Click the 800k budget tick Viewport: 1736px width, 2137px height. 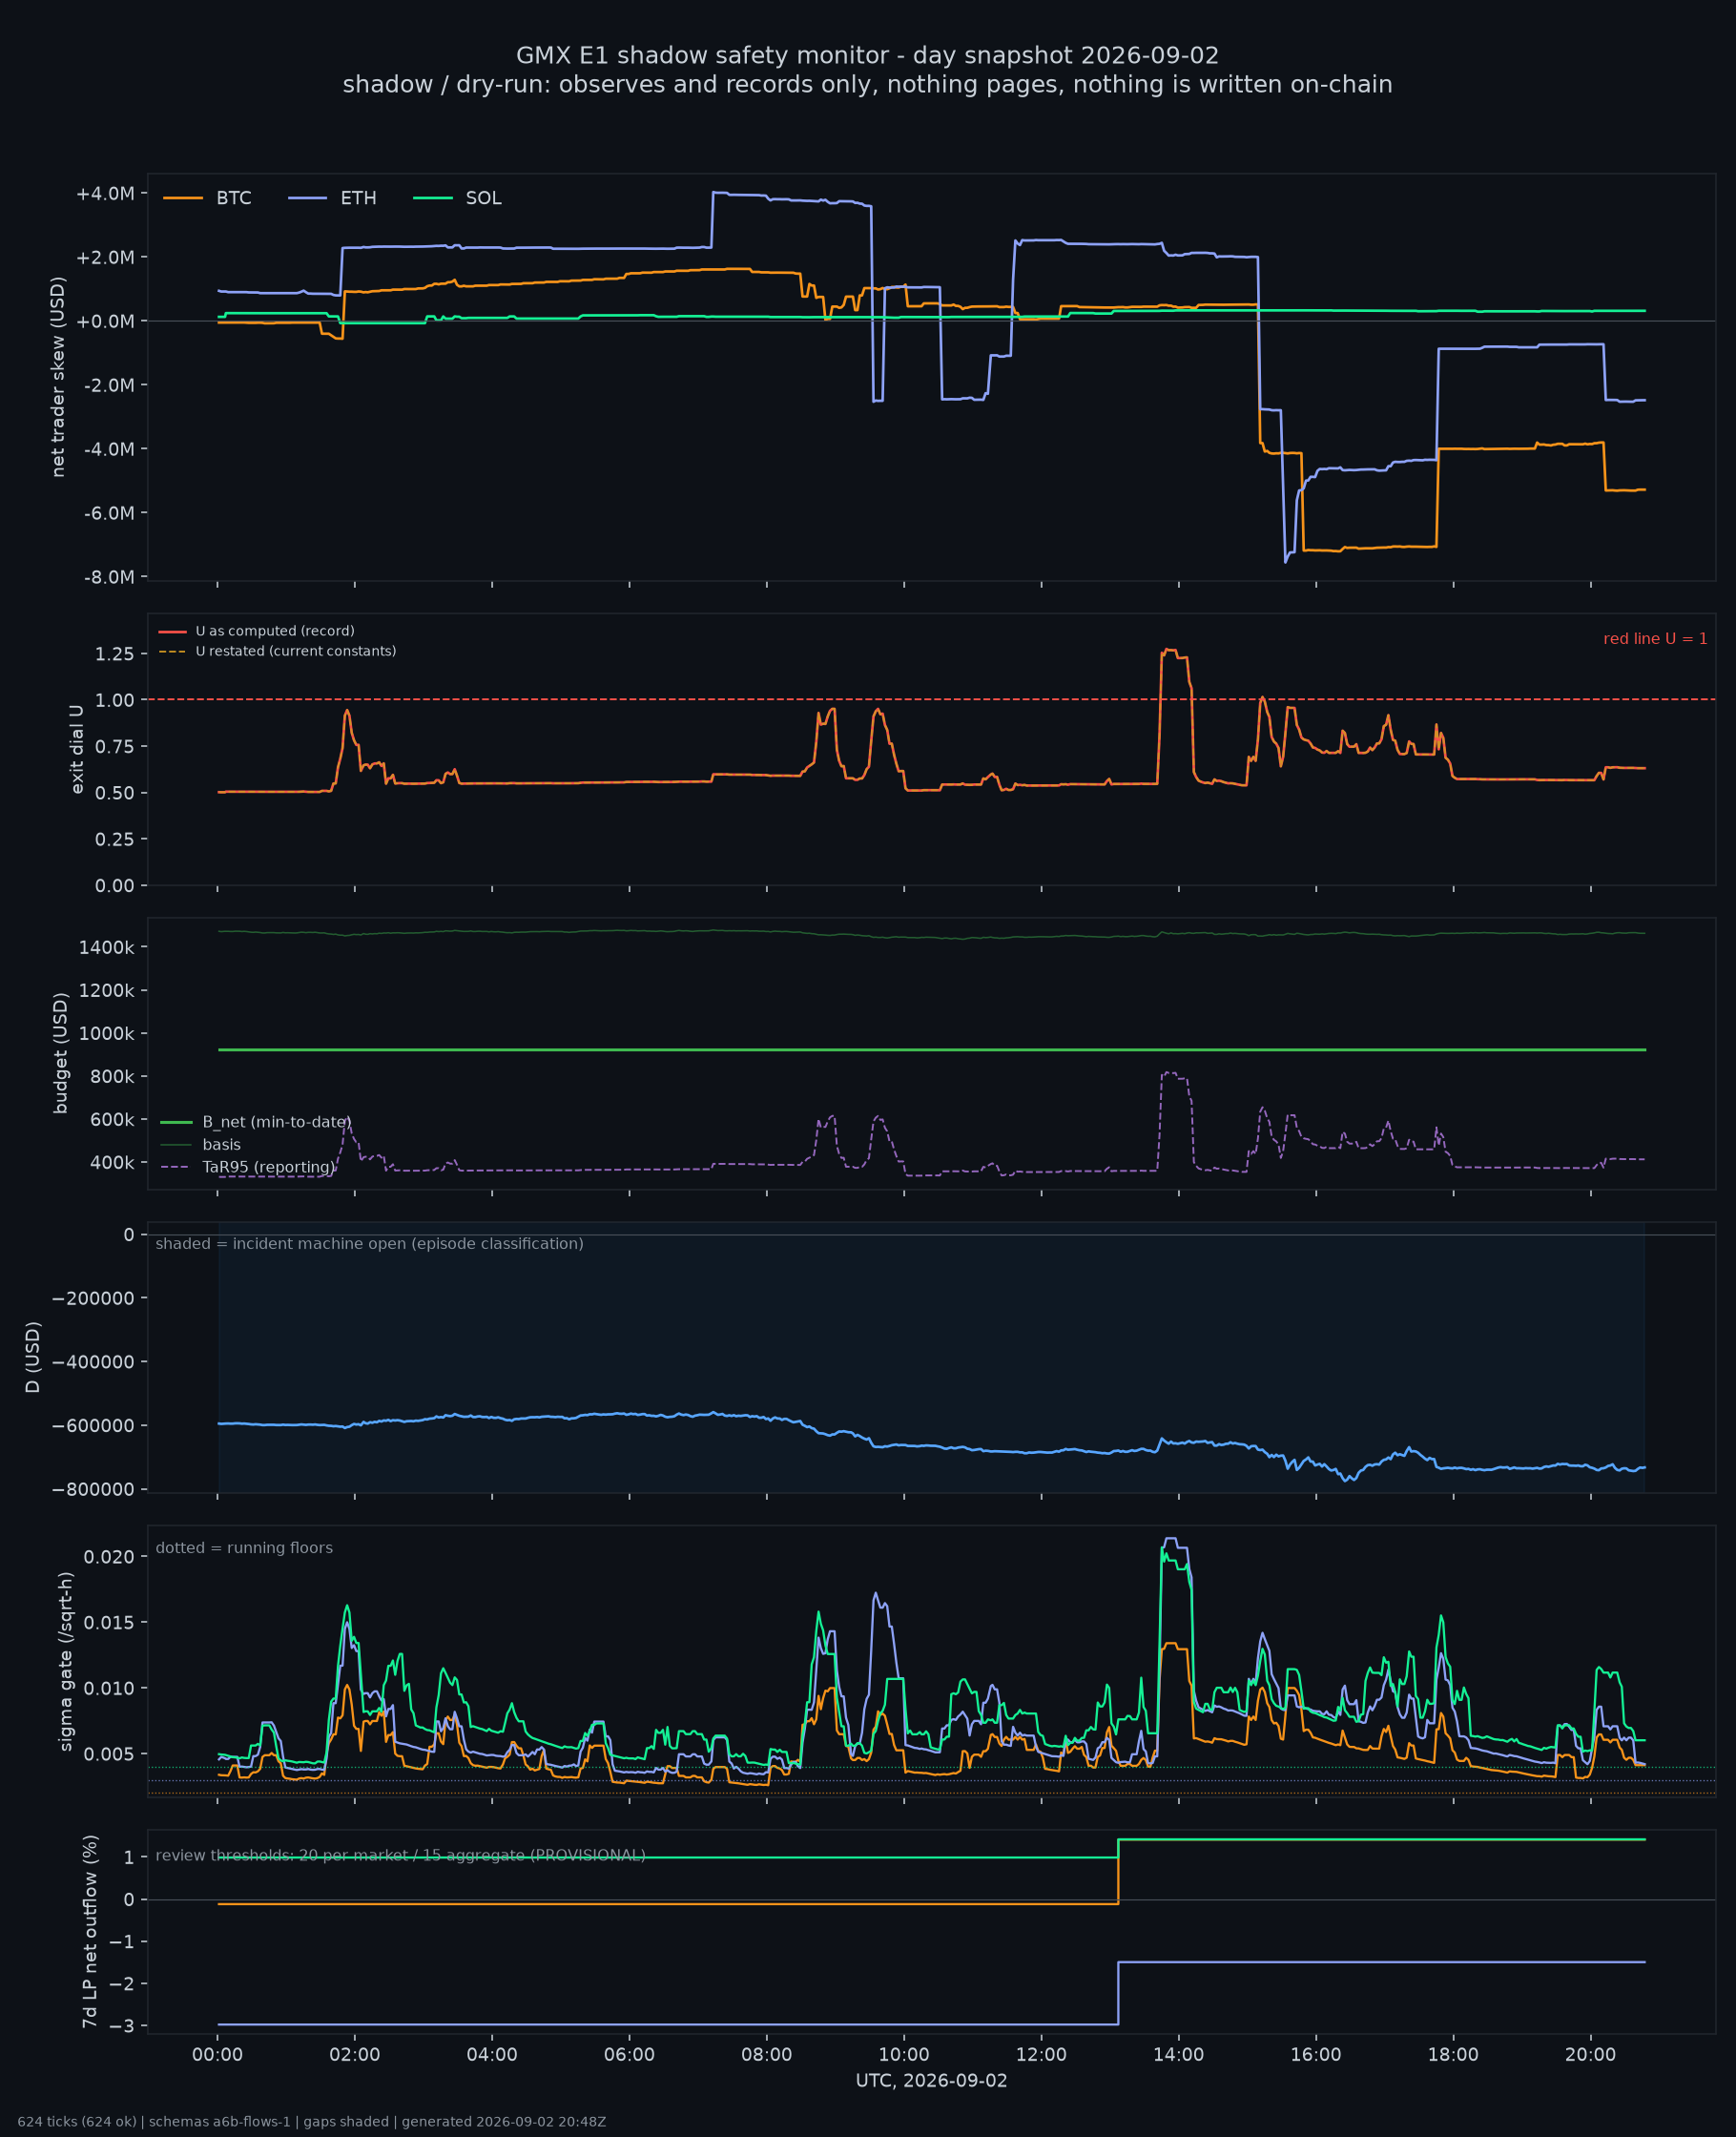coord(112,1077)
